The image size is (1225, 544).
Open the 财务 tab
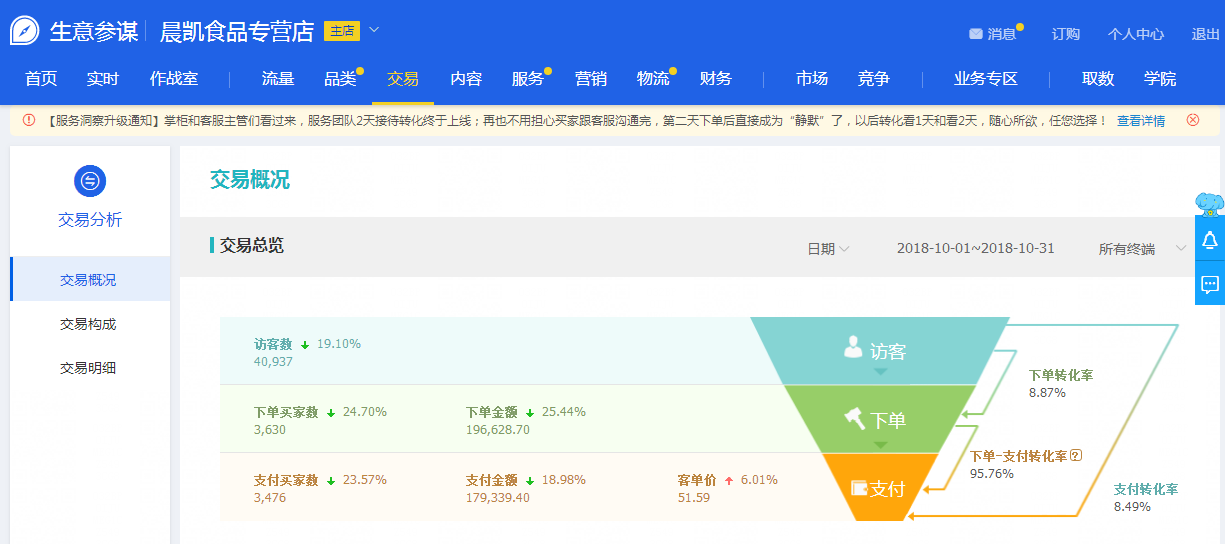[716, 78]
